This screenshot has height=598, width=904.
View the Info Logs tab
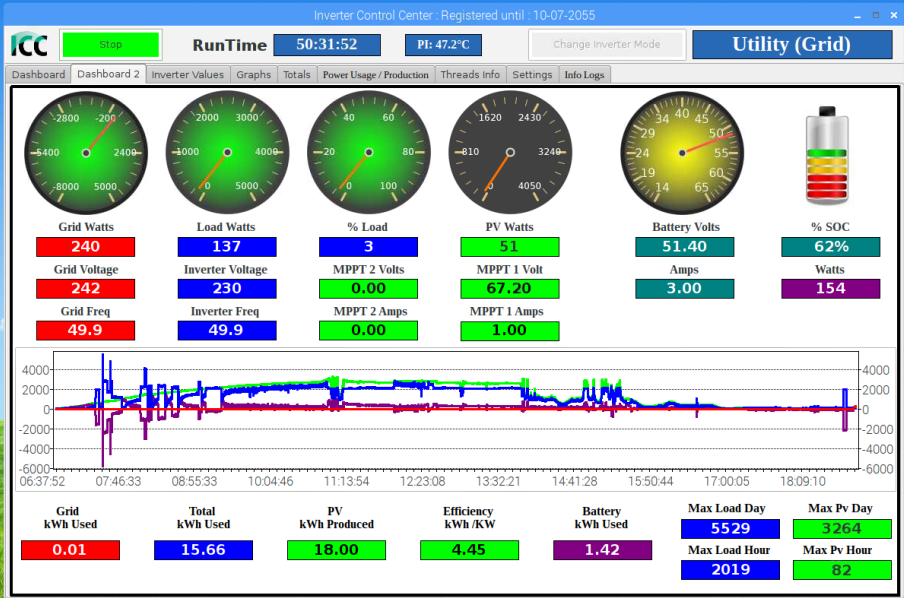584,75
